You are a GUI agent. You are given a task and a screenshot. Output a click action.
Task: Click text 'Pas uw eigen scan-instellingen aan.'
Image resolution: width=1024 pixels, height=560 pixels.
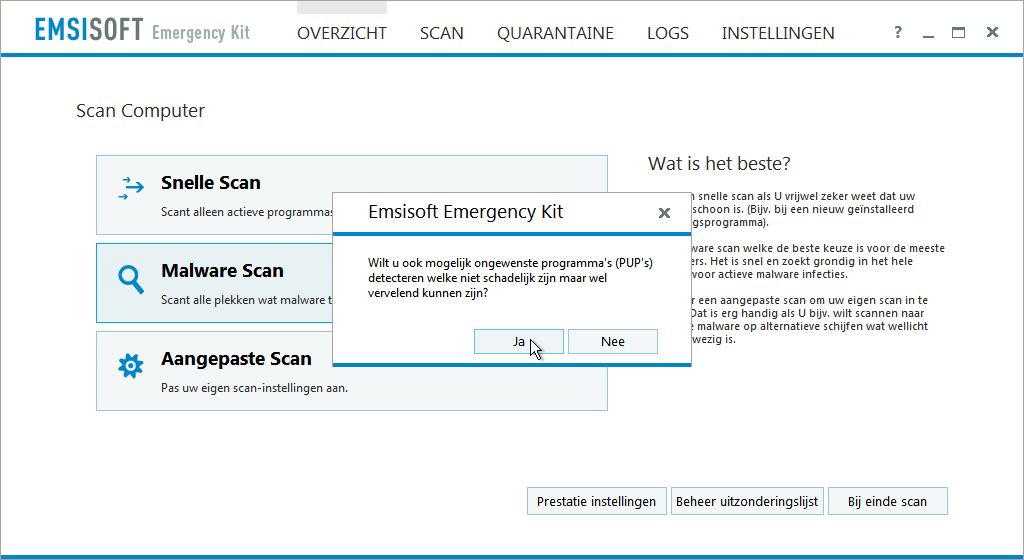pos(255,388)
